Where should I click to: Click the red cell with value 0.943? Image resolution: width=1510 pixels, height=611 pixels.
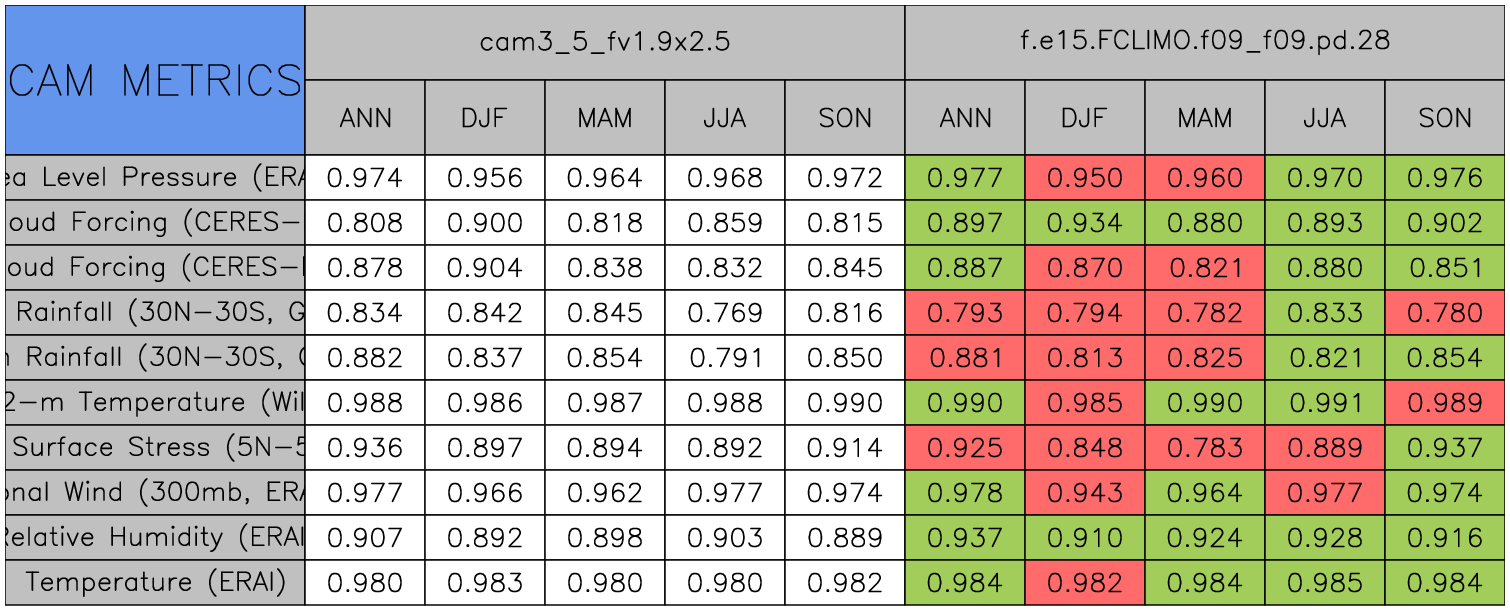pyautogui.click(x=1084, y=492)
